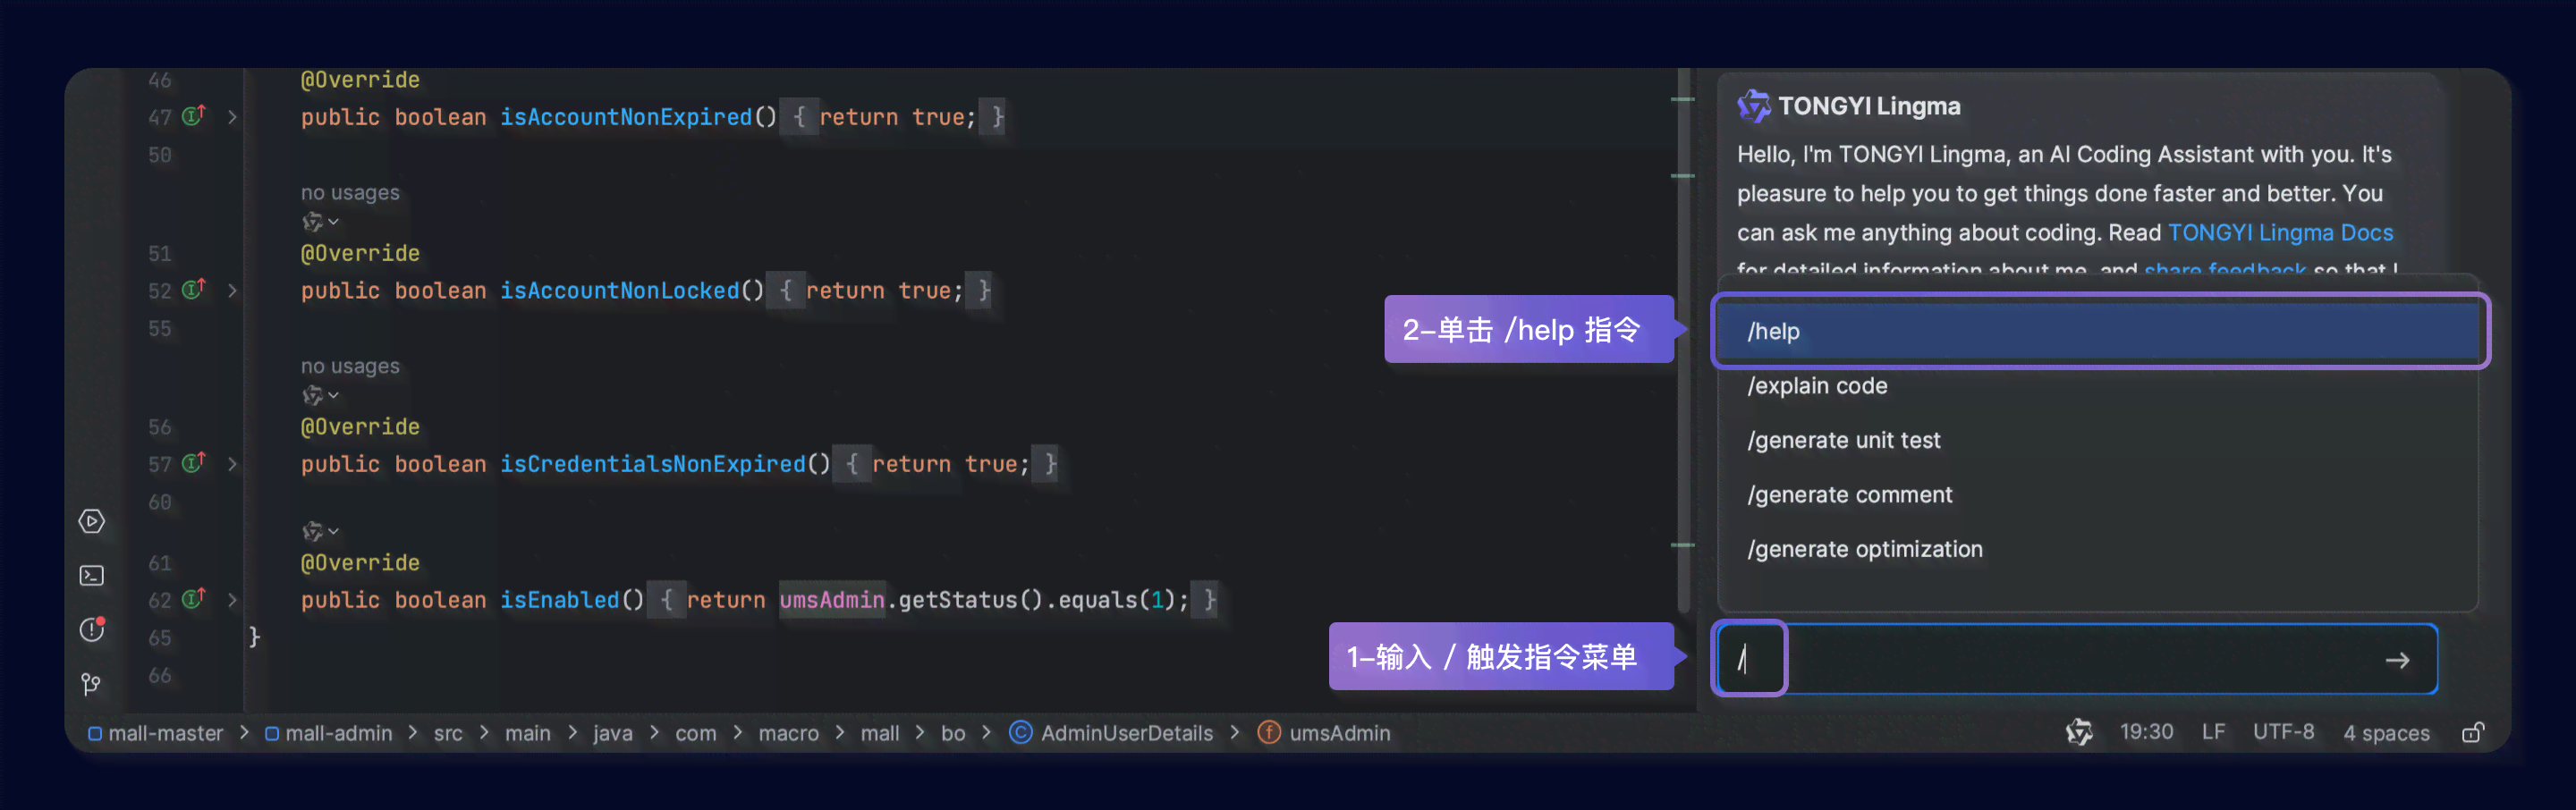Viewport: 2576px width, 810px height.
Task: Open the Problems tool window icon
Action: coord(92,629)
